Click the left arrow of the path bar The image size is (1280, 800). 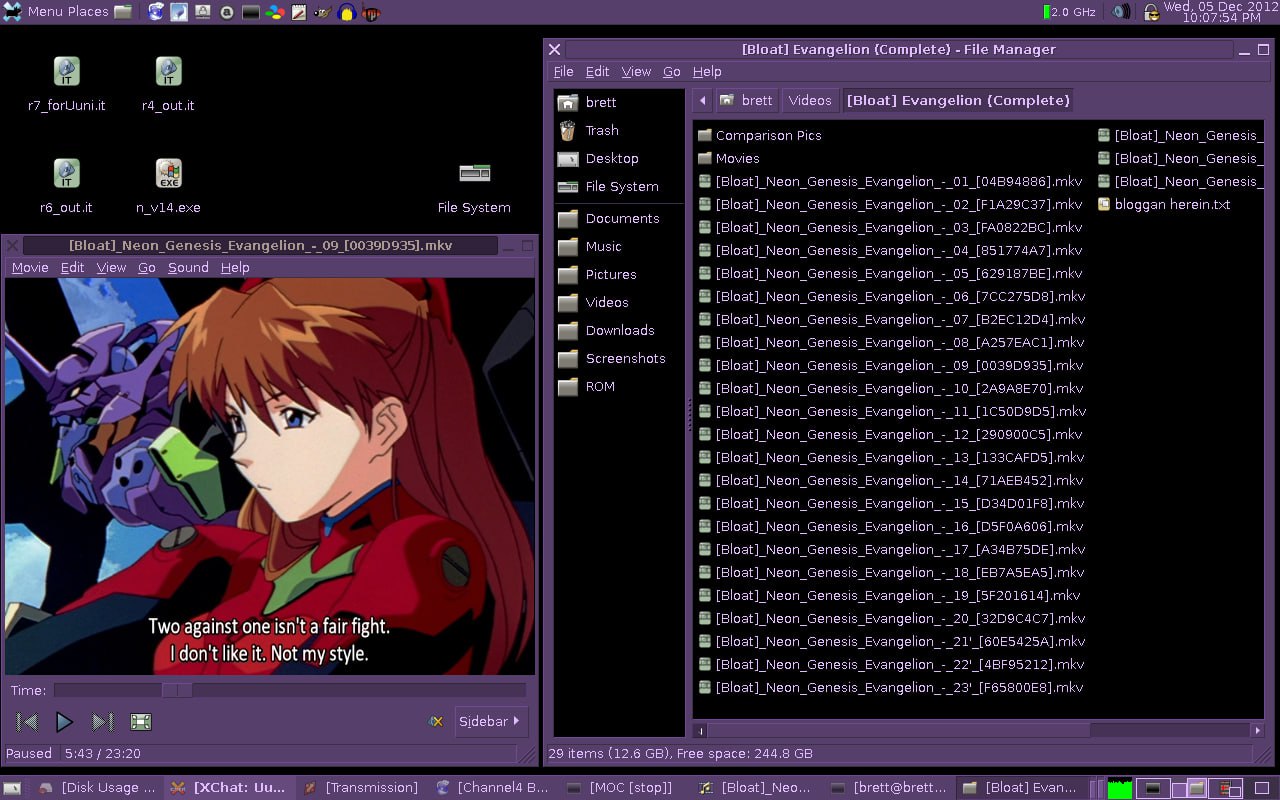(703, 100)
